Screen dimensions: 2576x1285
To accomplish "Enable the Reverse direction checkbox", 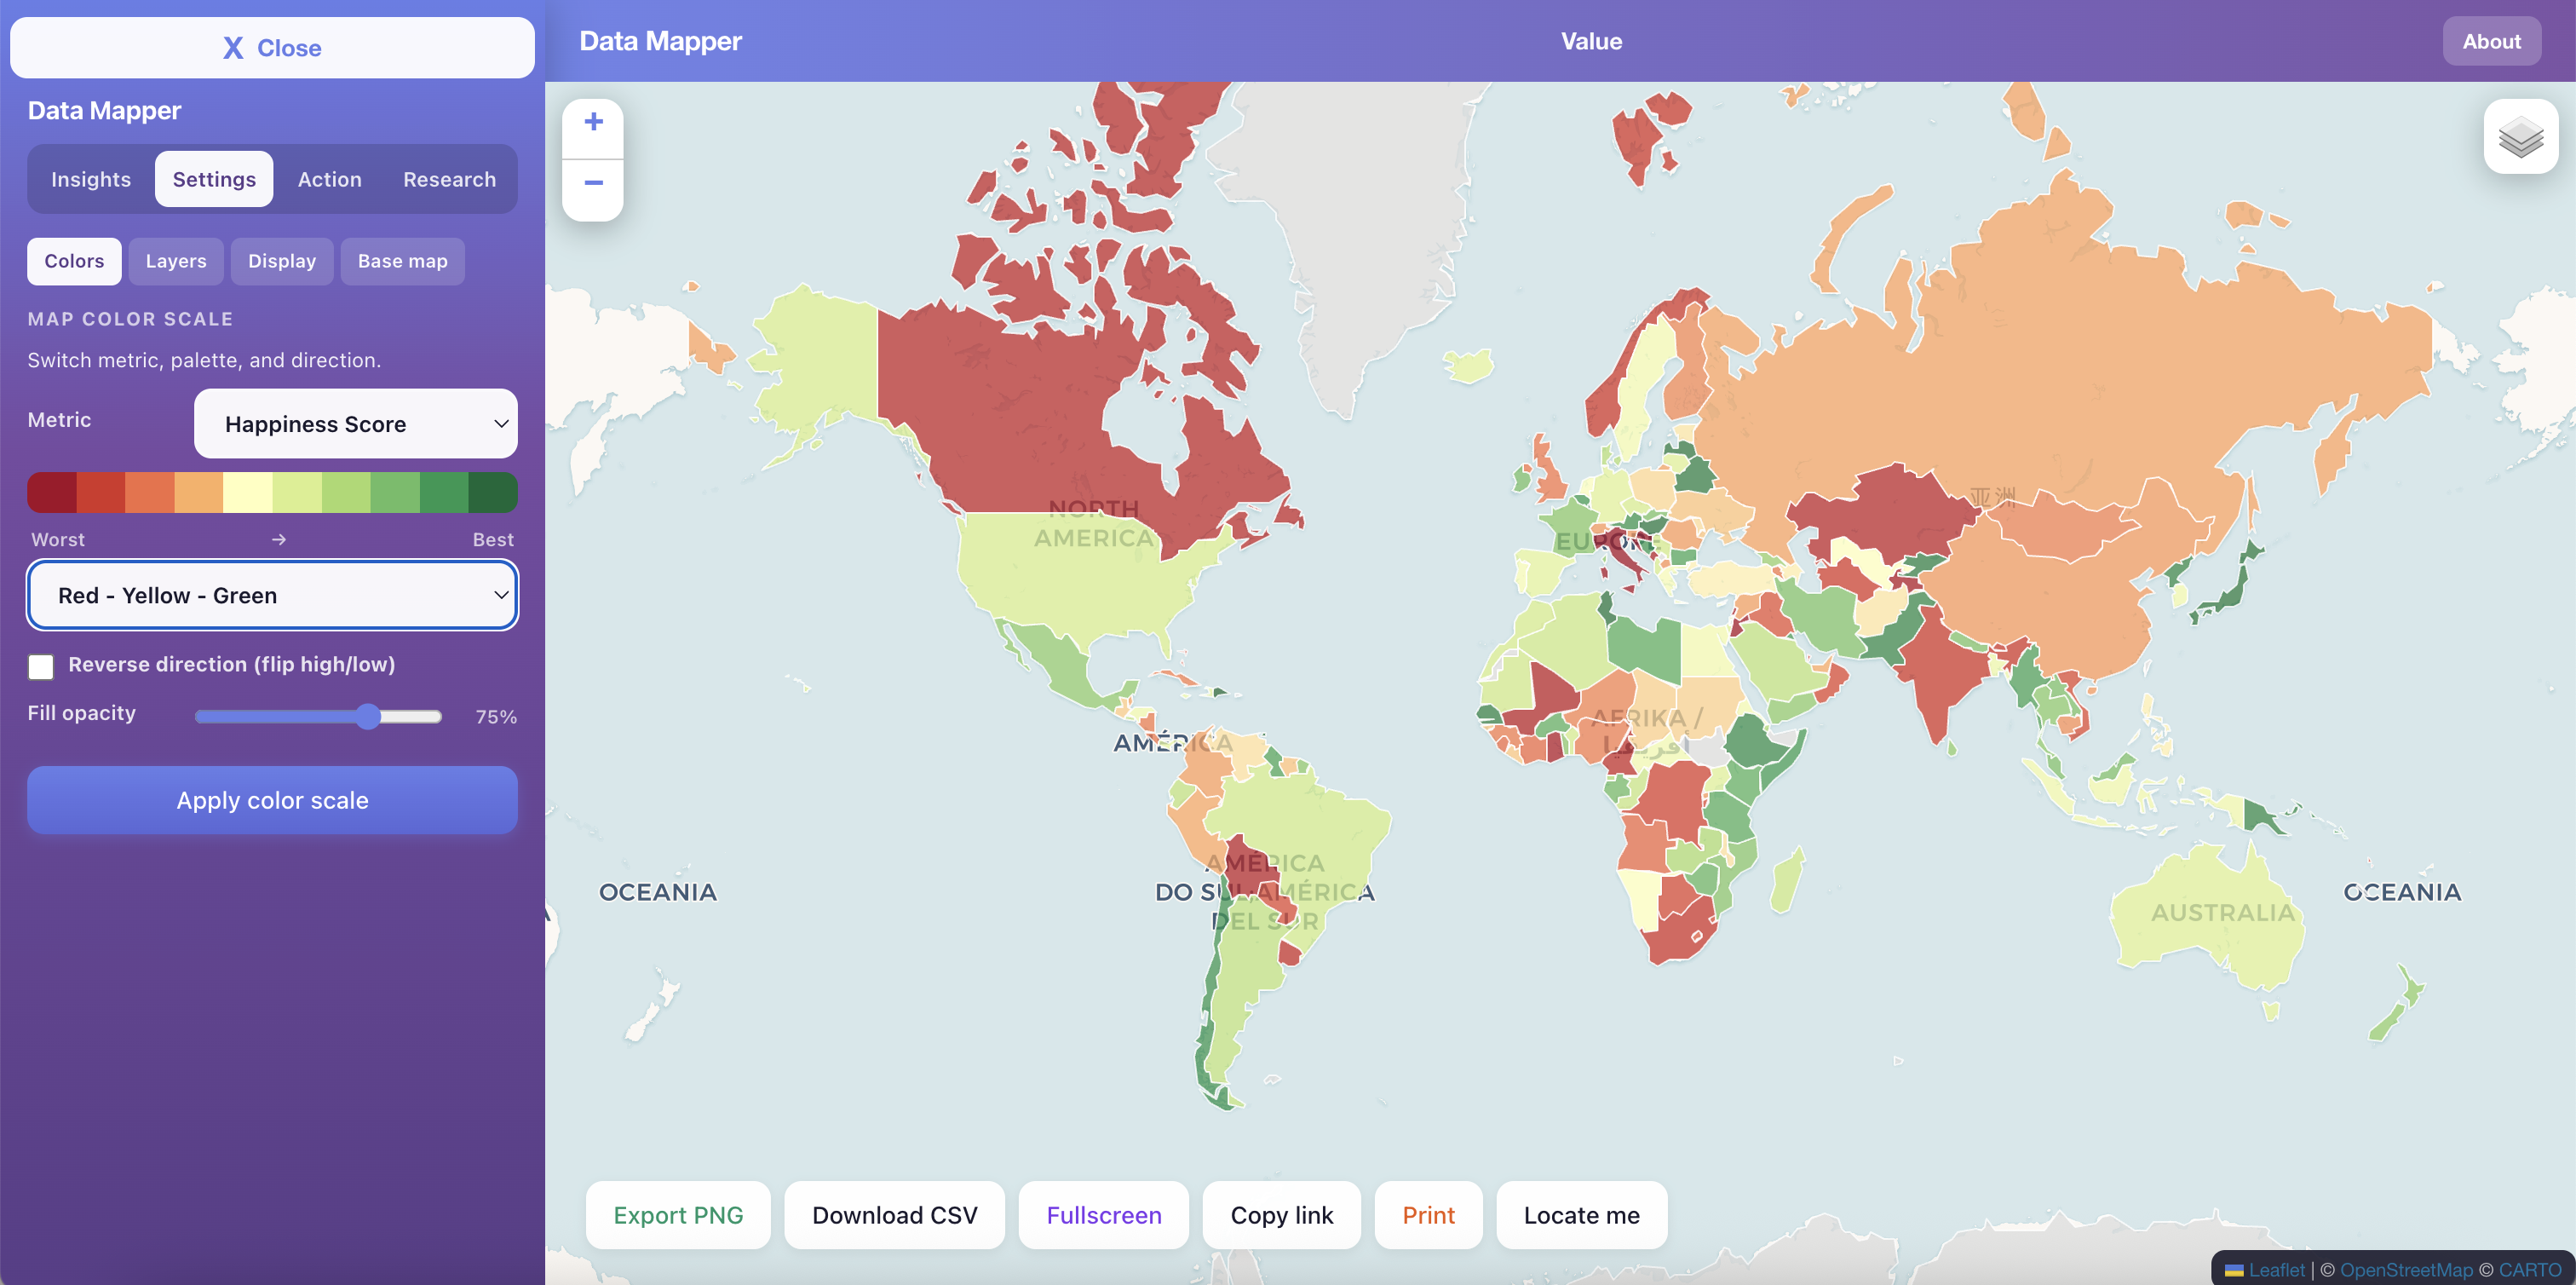I will tap(41, 666).
